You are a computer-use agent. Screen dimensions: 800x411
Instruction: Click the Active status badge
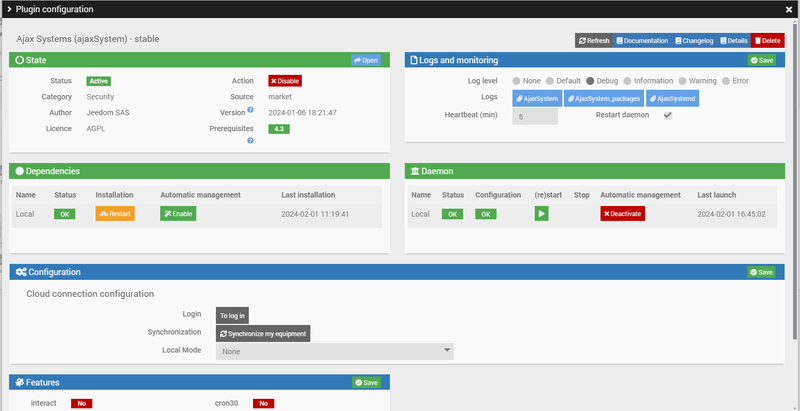(x=98, y=81)
